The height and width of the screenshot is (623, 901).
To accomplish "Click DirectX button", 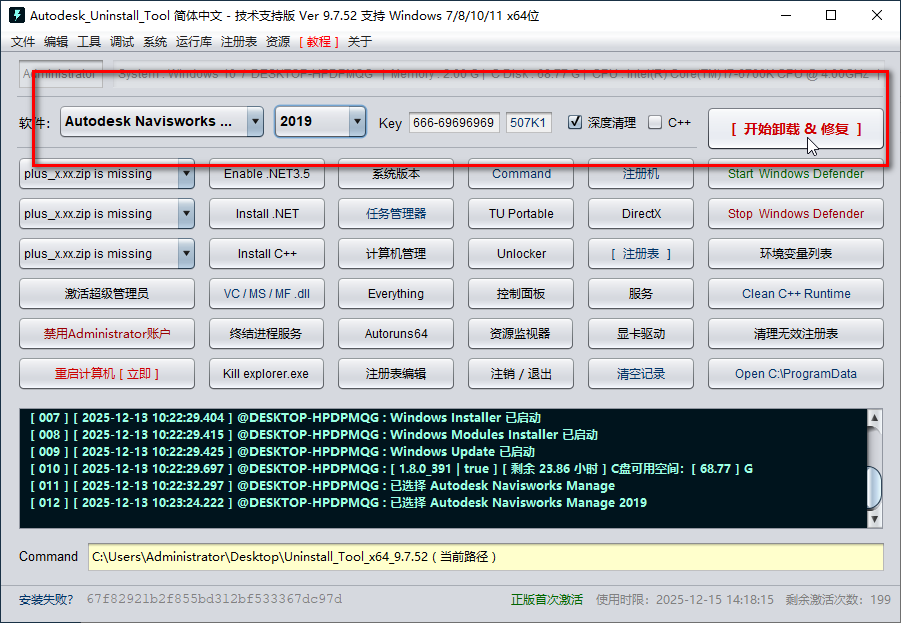I will (641, 214).
